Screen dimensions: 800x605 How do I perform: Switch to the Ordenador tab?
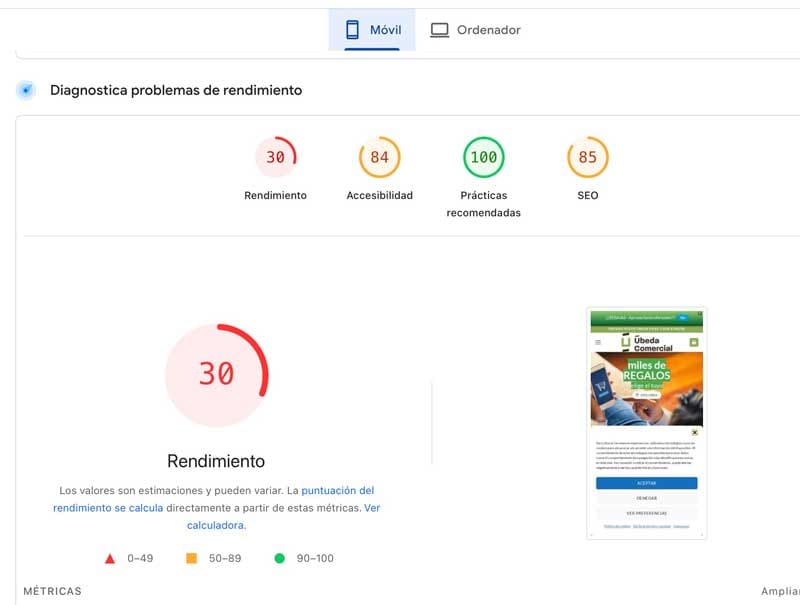click(478, 29)
